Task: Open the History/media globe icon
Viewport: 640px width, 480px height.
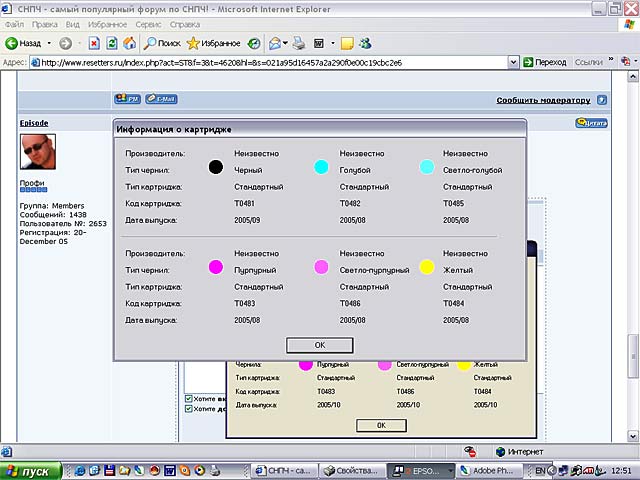Action: coord(254,43)
